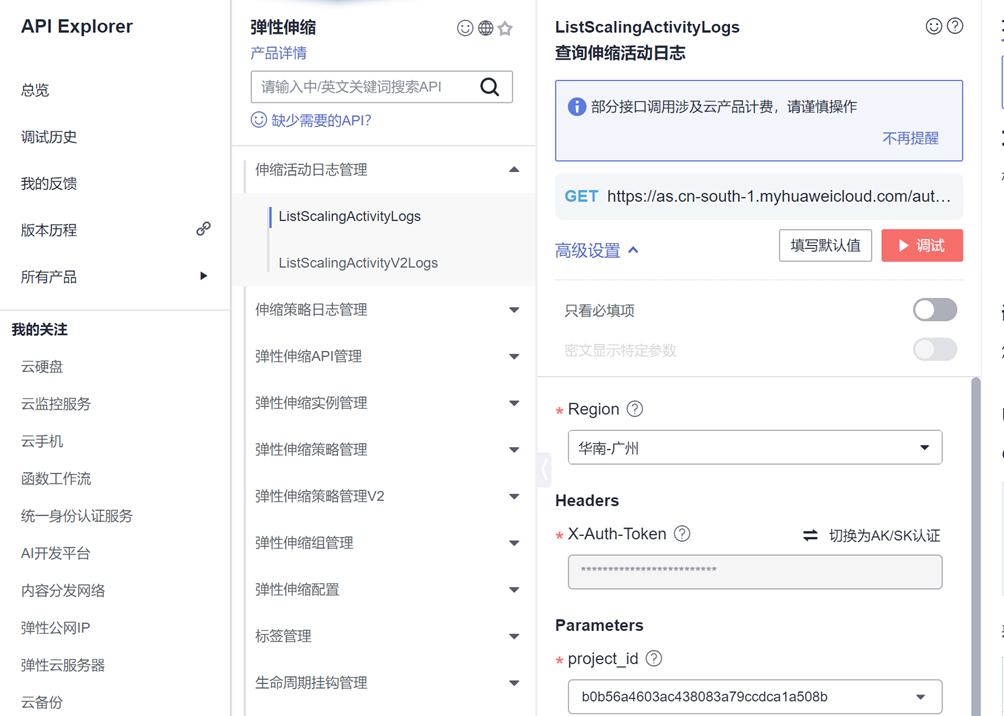Open 调试历史 in the sidebar
The height and width of the screenshot is (716, 1004).
[49, 136]
